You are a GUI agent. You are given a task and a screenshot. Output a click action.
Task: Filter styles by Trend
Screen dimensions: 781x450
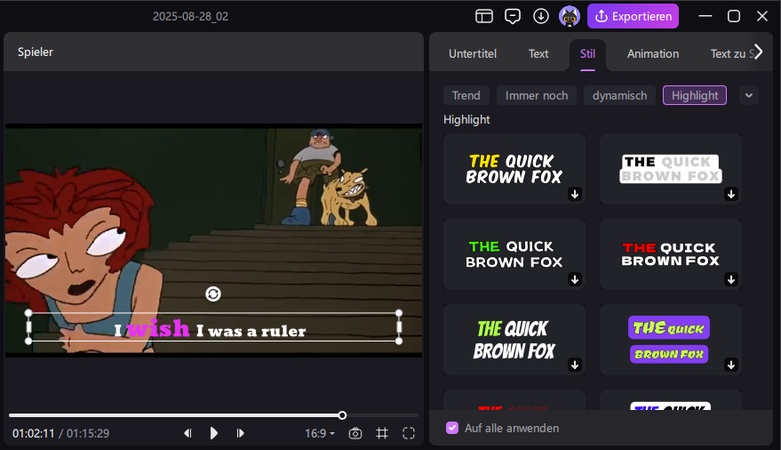coord(466,95)
